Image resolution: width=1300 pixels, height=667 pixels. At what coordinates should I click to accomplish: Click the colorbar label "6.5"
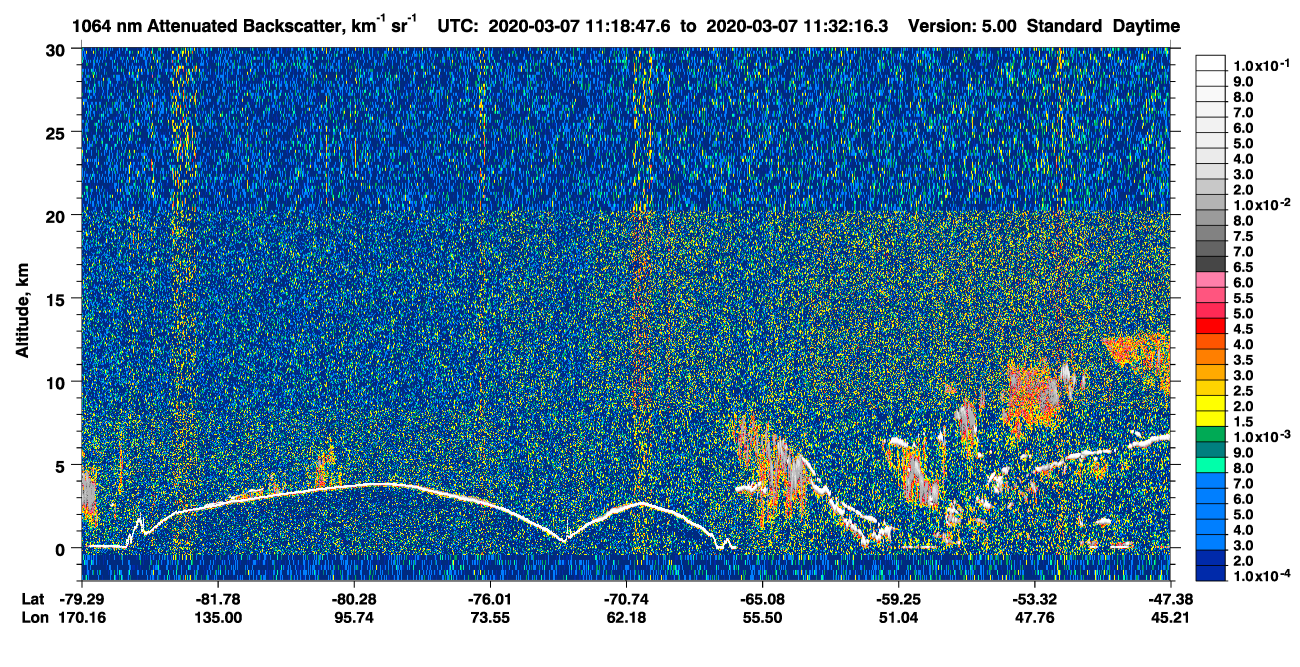(1243, 267)
